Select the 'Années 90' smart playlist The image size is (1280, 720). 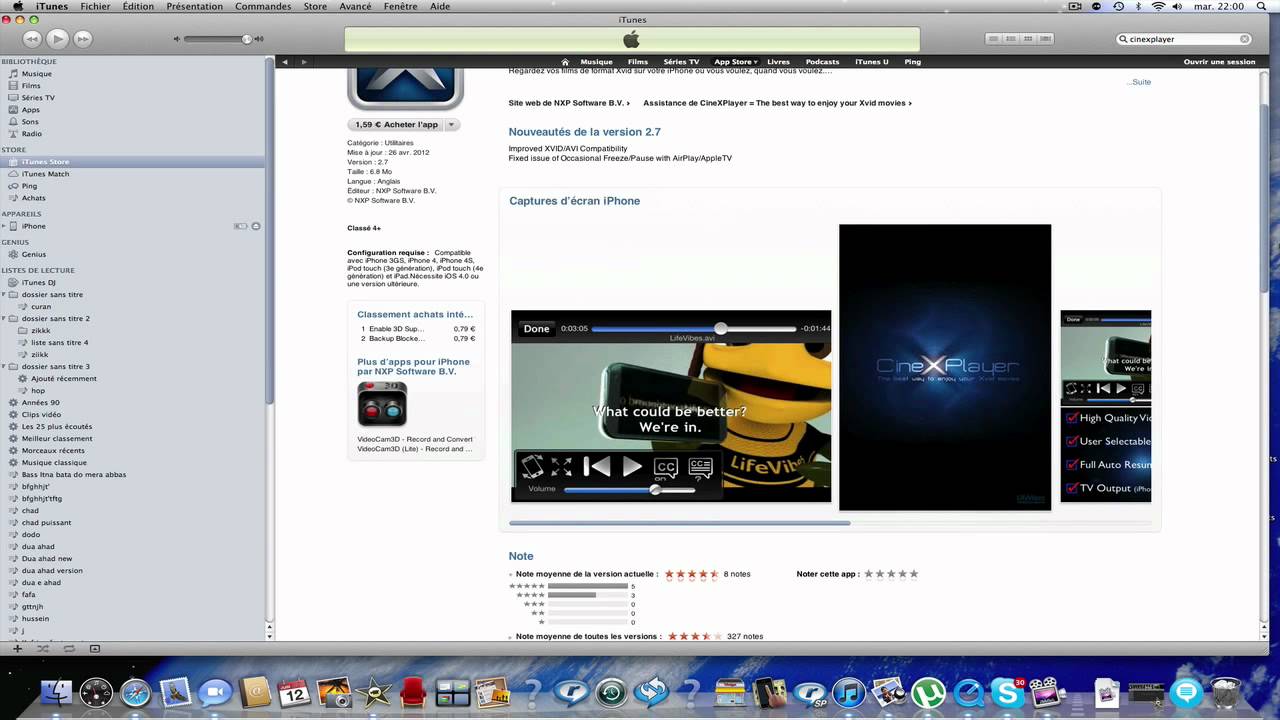point(40,403)
